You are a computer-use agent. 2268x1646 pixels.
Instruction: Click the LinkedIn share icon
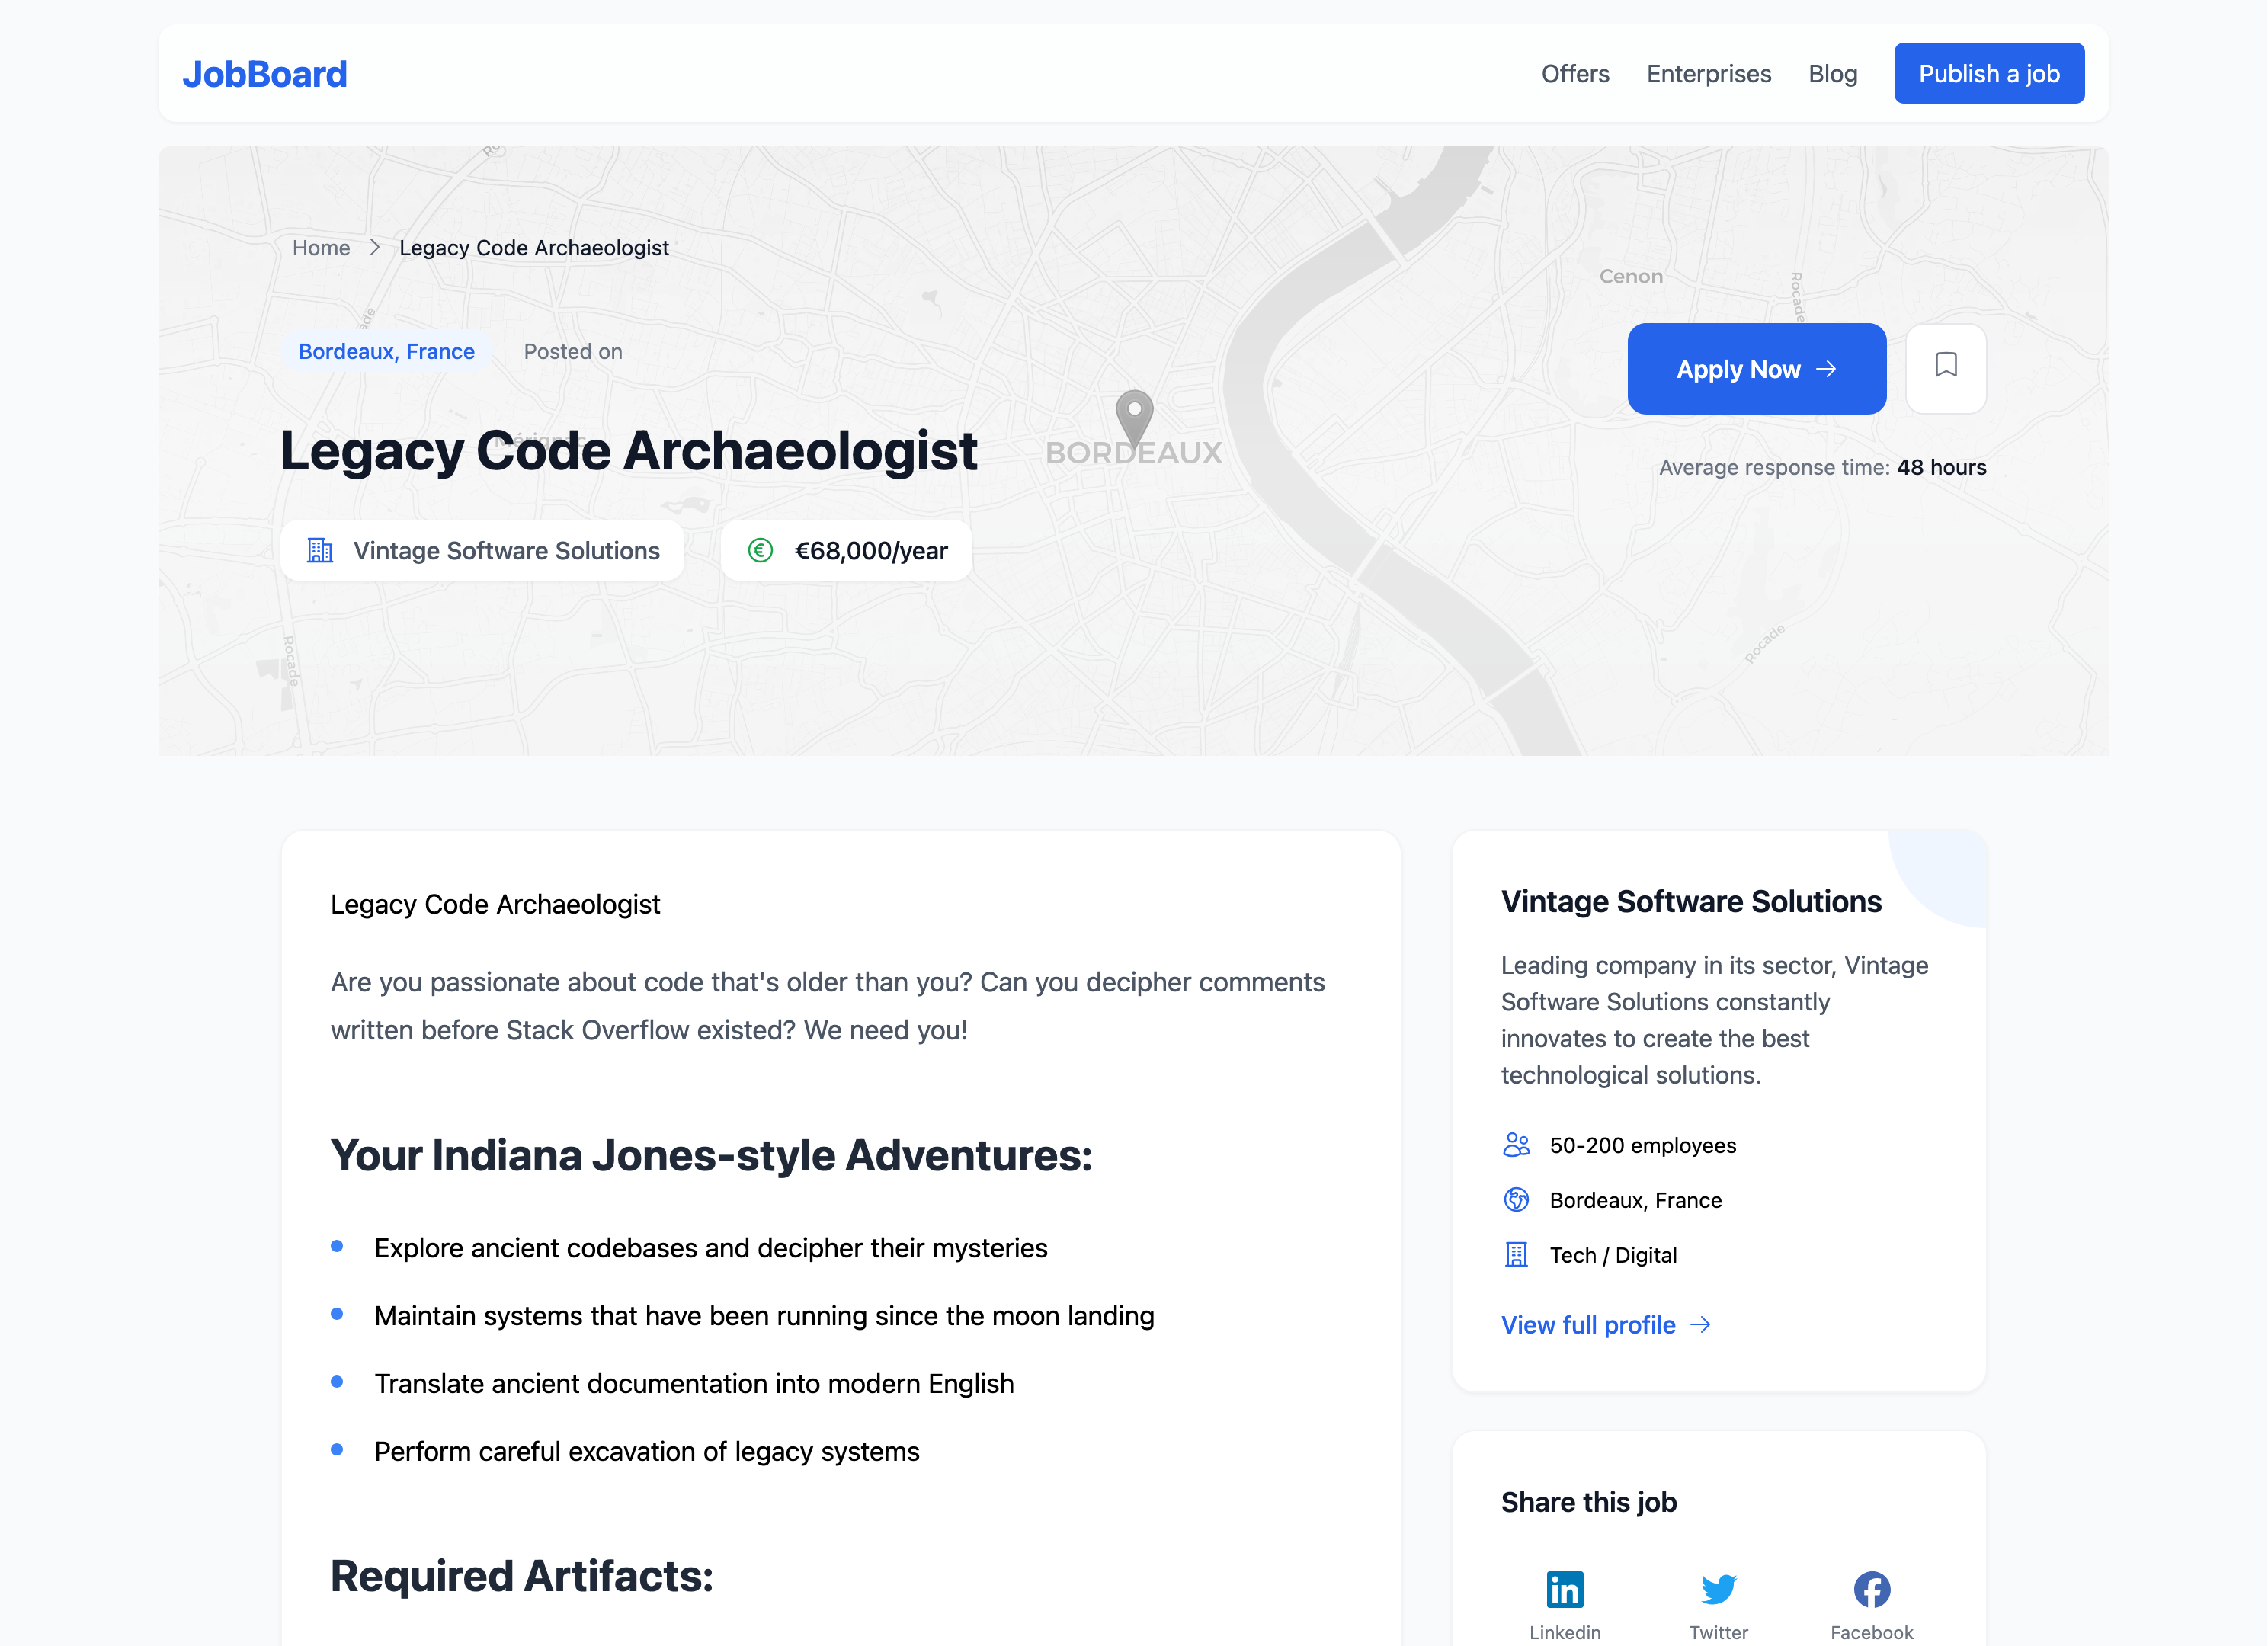1564,1588
